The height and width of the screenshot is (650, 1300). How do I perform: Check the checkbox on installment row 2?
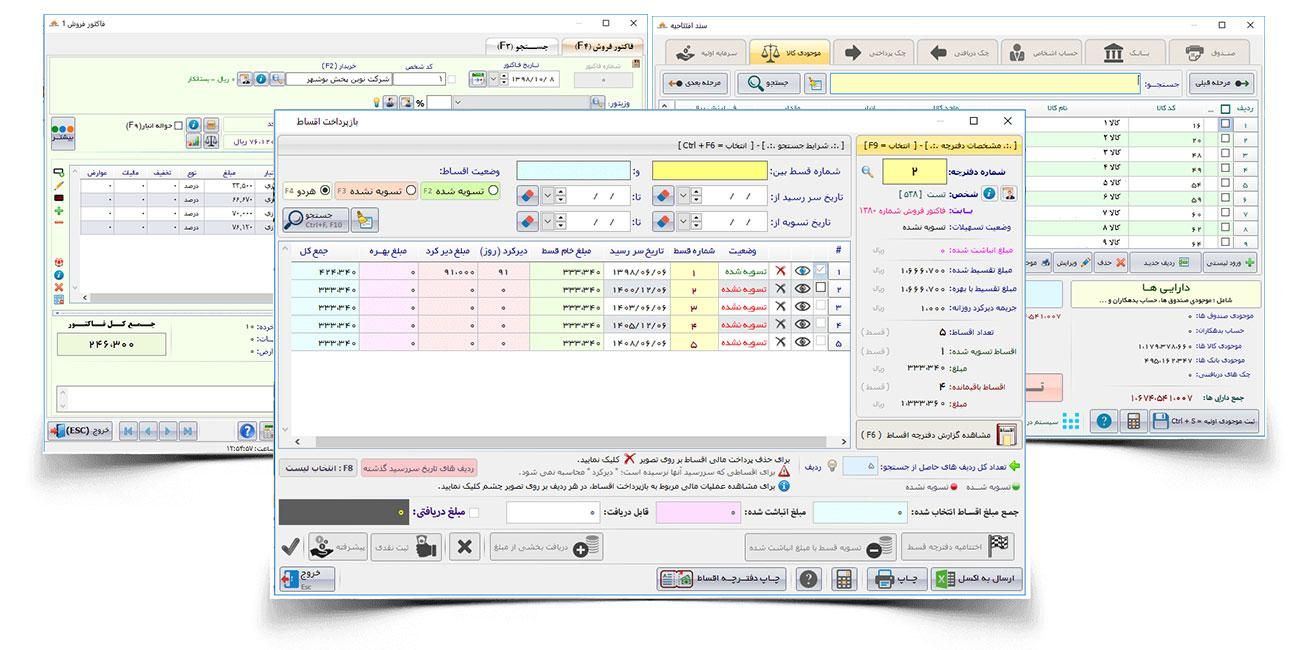point(821,288)
